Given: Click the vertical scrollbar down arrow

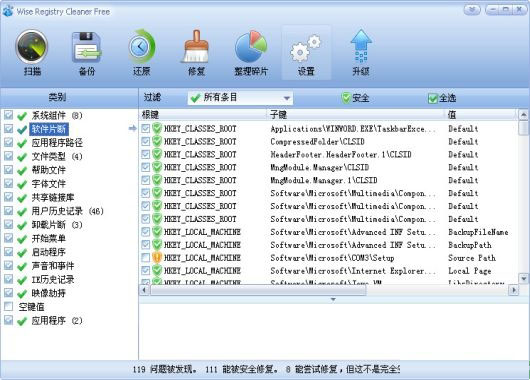Looking at the screenshot, I should [x=524, y=279].
